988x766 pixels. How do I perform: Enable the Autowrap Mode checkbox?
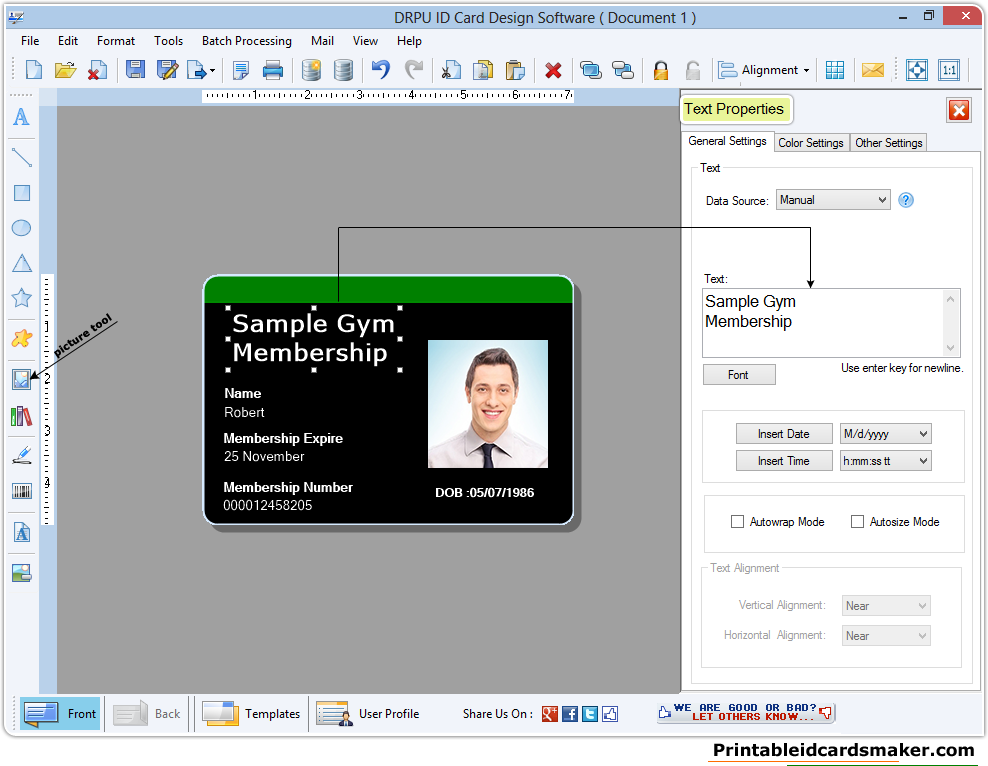pos(737,522)
